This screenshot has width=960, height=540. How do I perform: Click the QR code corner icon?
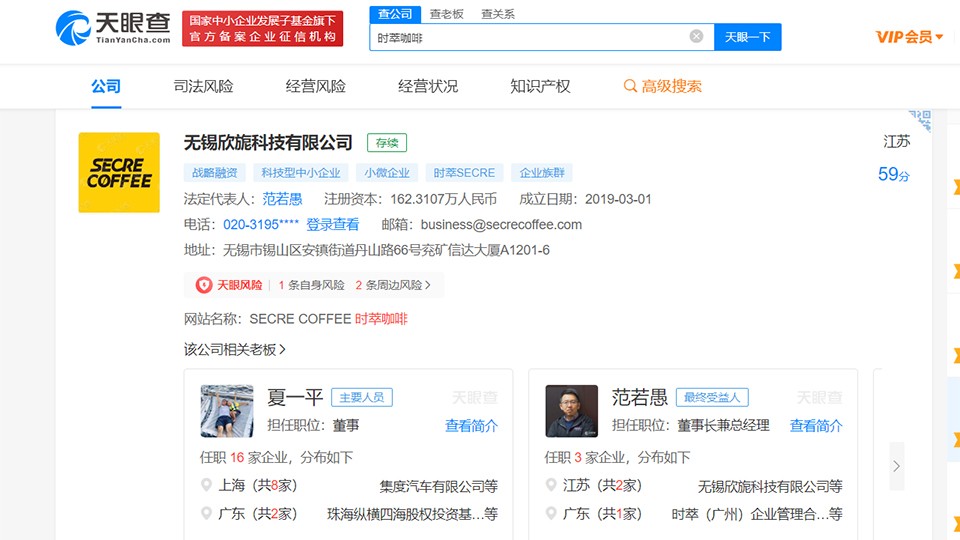click(x=920, y=120)
